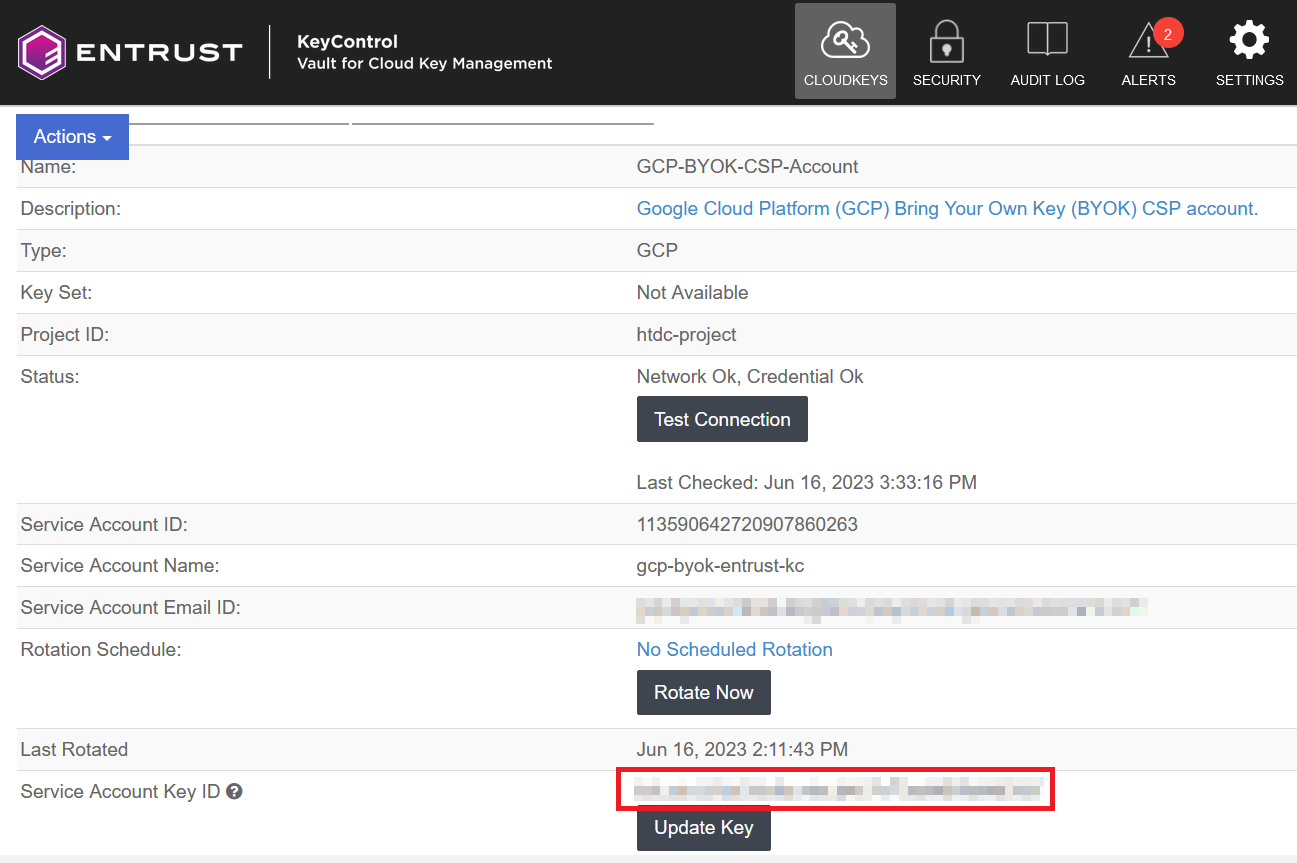Click the Test Connection button
The height and width of the screenshot is (863, 1297).
tap(722, 419)
